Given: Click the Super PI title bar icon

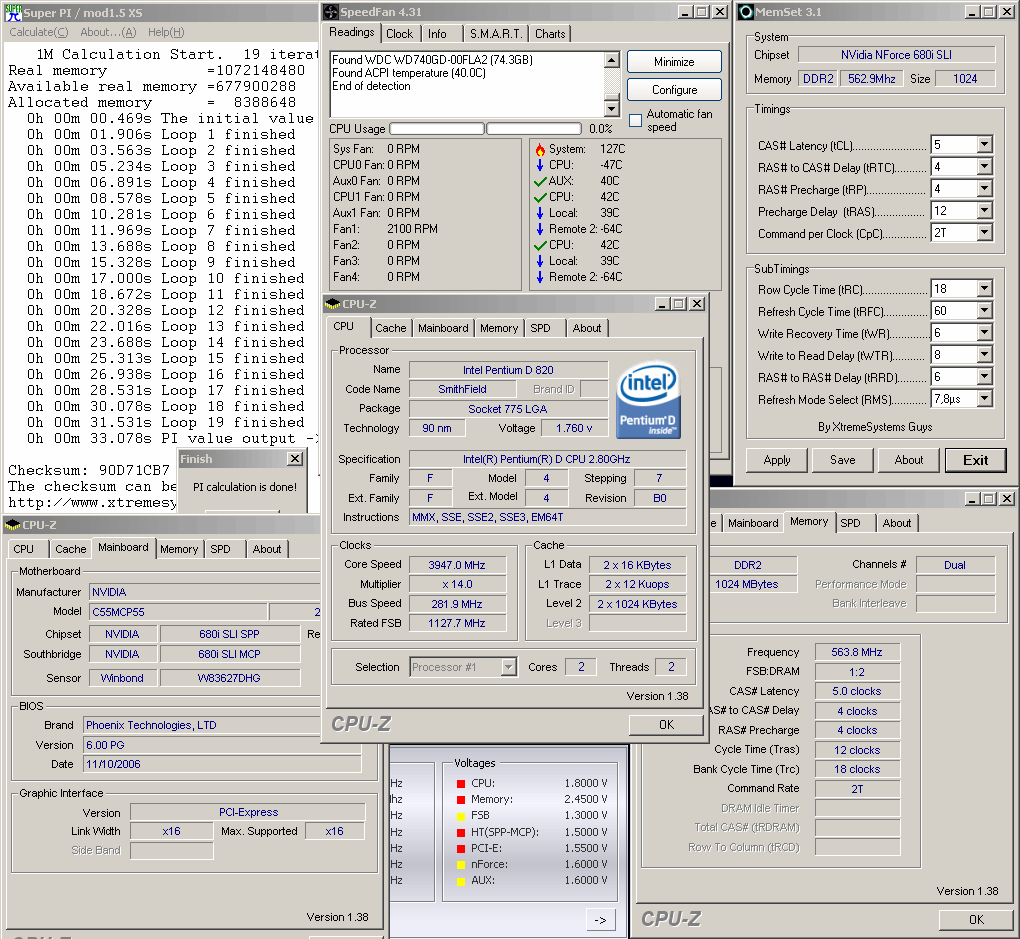Looking at the screenshot, I should coord(13,12).
